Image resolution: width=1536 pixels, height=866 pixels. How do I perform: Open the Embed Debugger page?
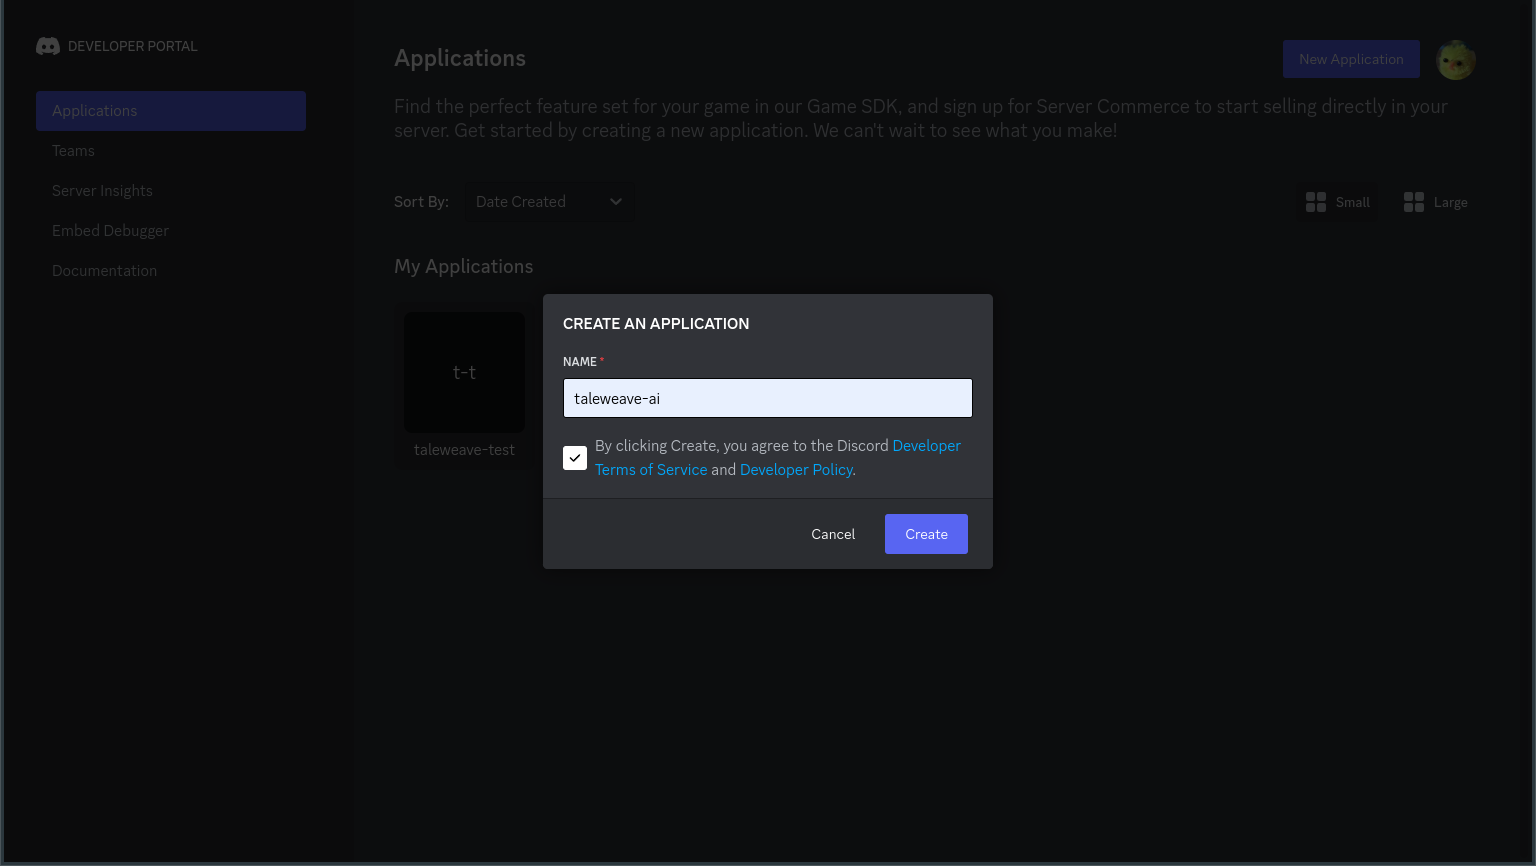tap(110, 231)
